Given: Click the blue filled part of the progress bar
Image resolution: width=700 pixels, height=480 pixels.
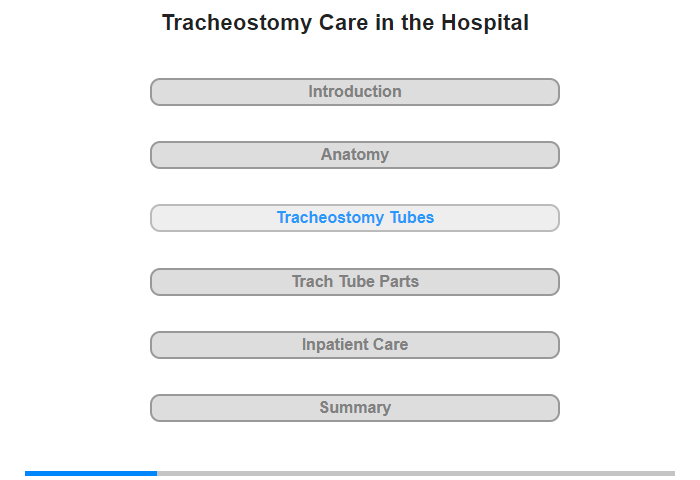Looking at the screenshot, I should (90, 473).
